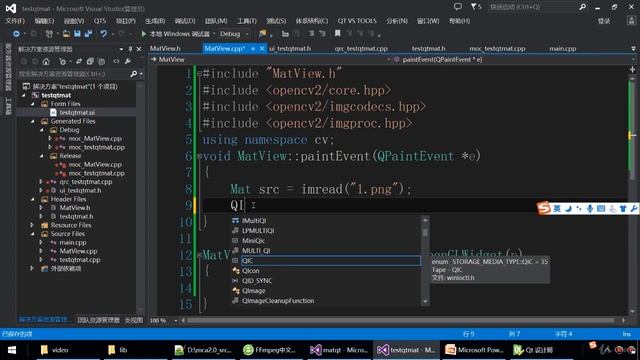Select MatView.cpp in Source Files
This screenshot has width=640, height=360.
(78, 251)
